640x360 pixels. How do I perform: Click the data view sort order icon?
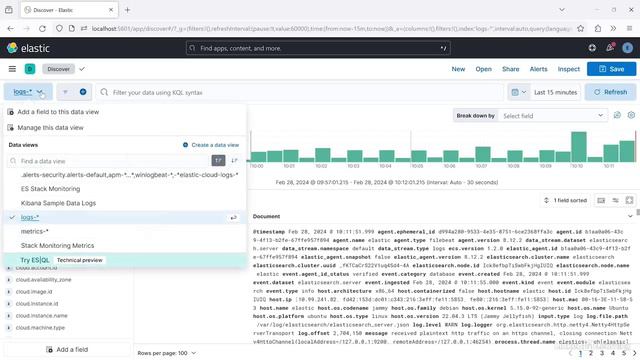click(x=234, y=161)
